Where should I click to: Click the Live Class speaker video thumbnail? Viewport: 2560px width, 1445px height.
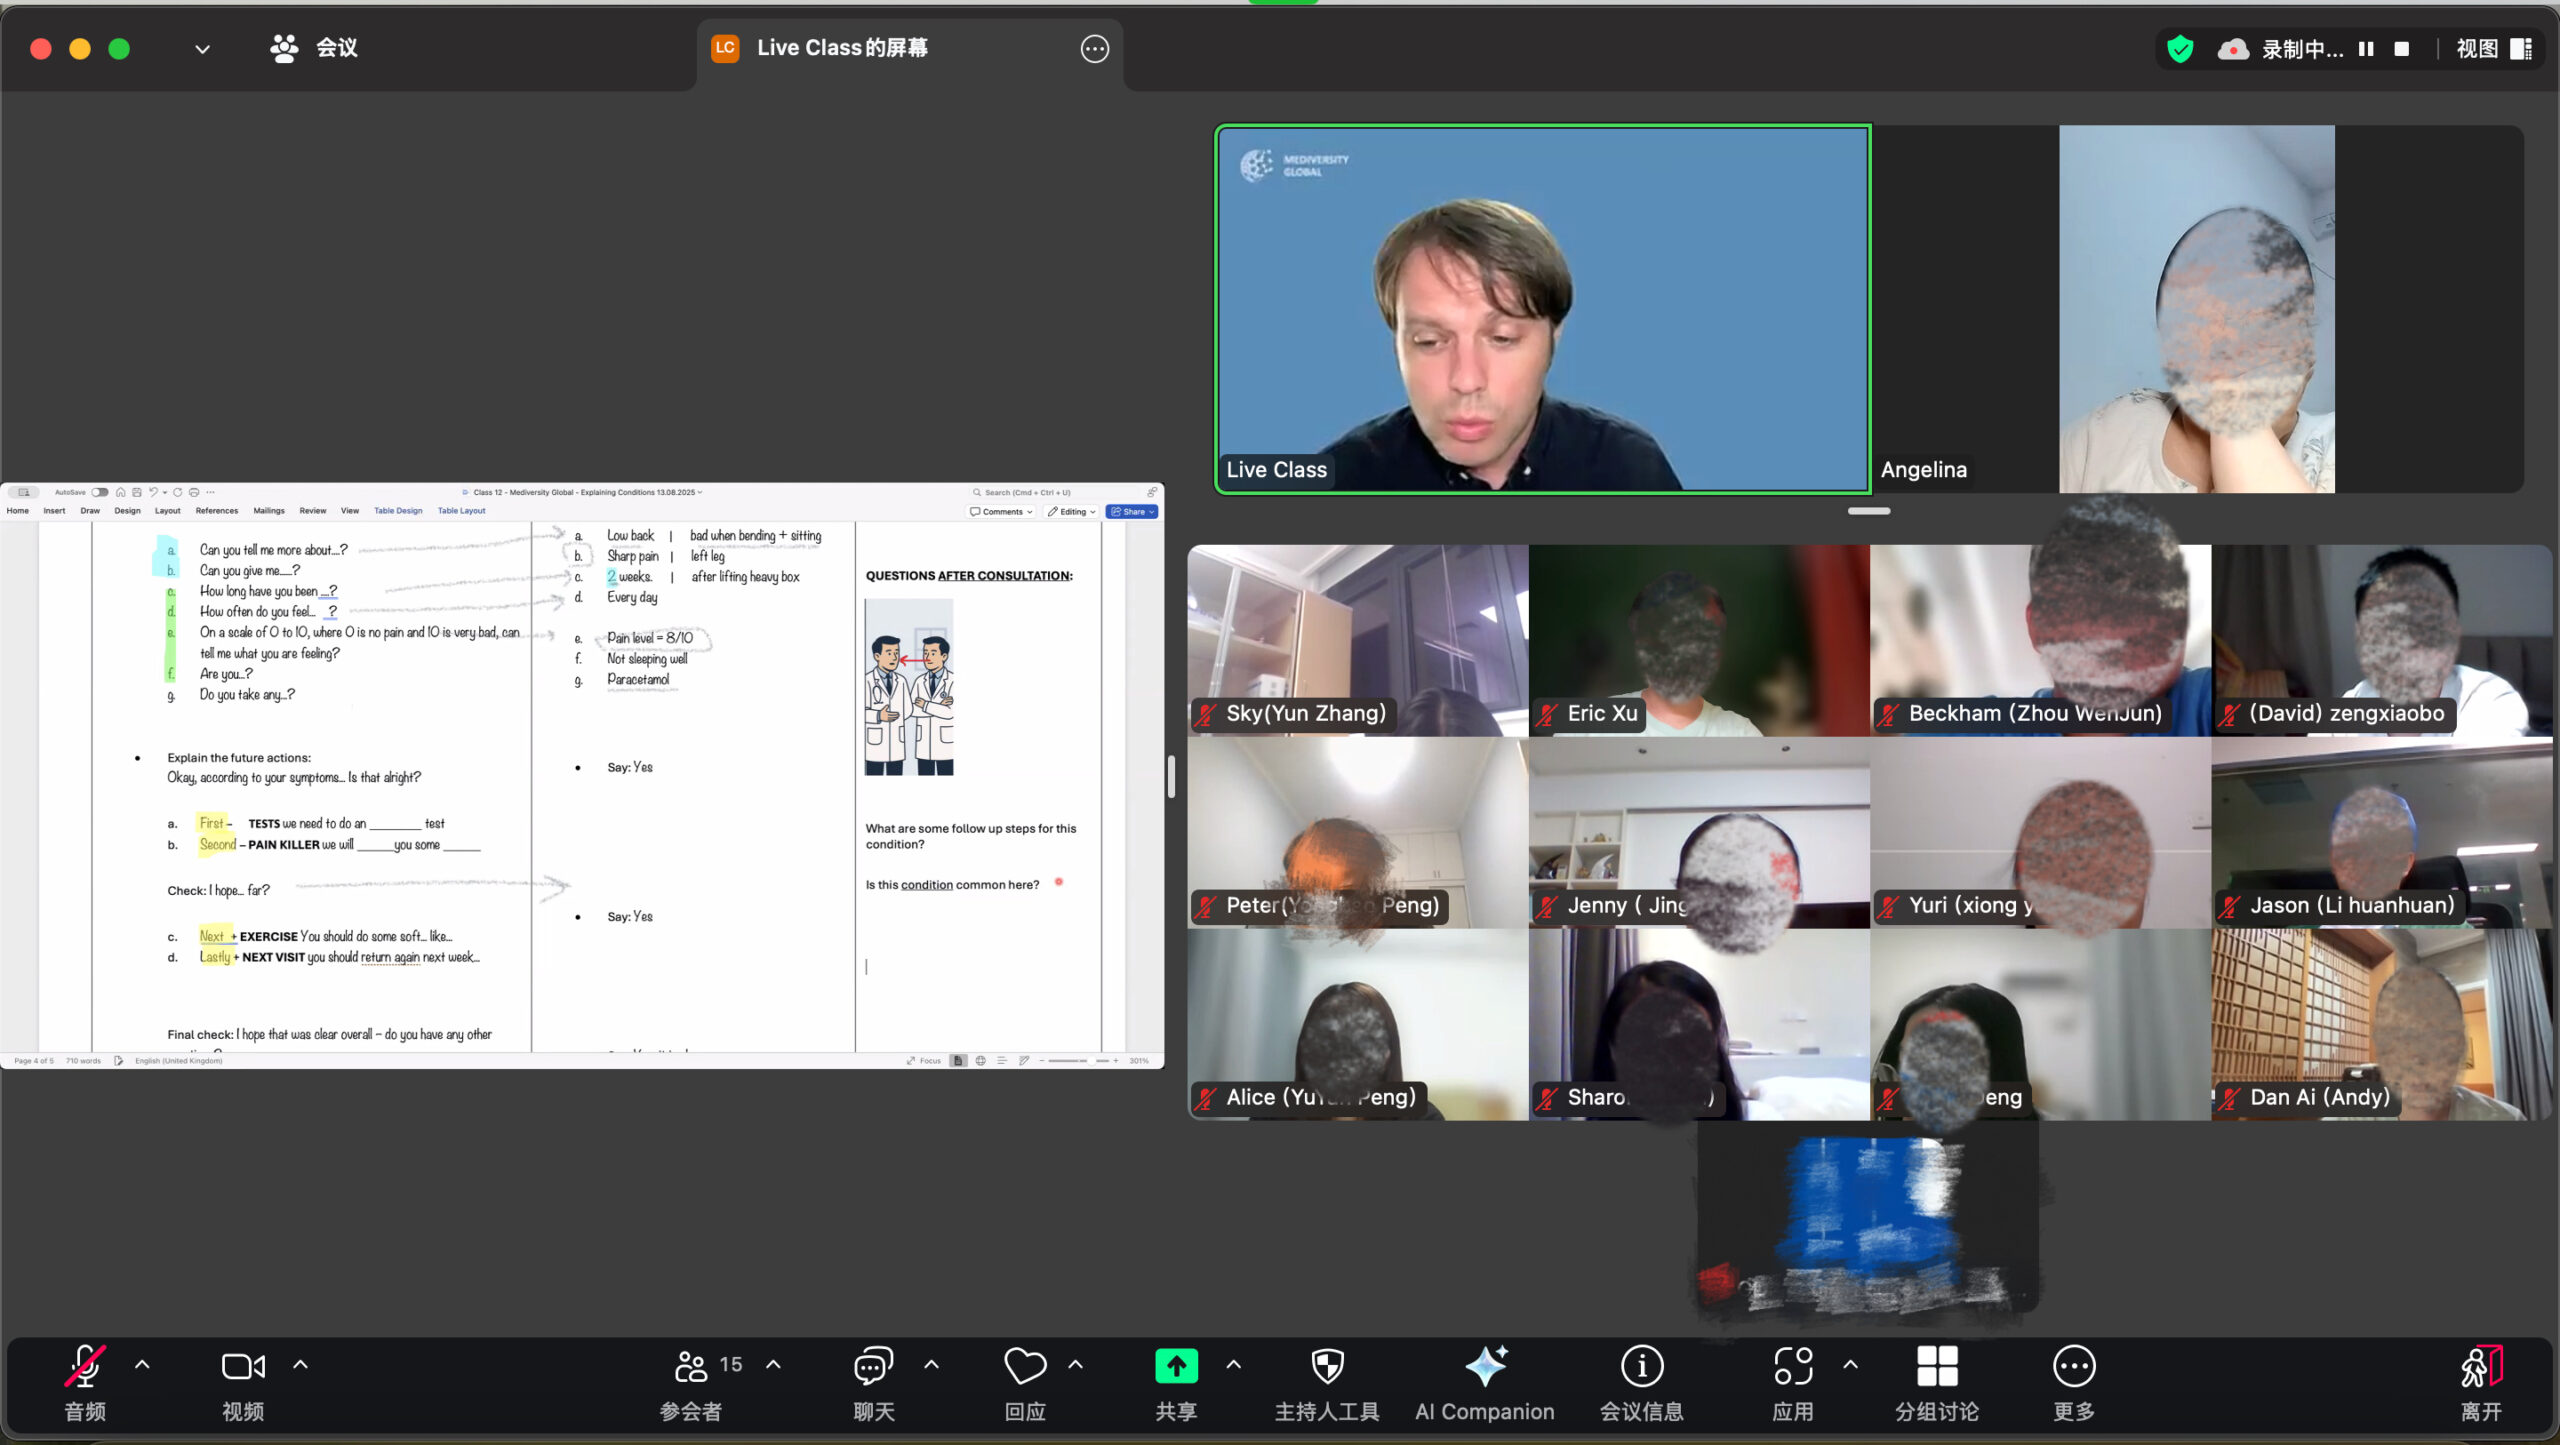point(1542,309)
